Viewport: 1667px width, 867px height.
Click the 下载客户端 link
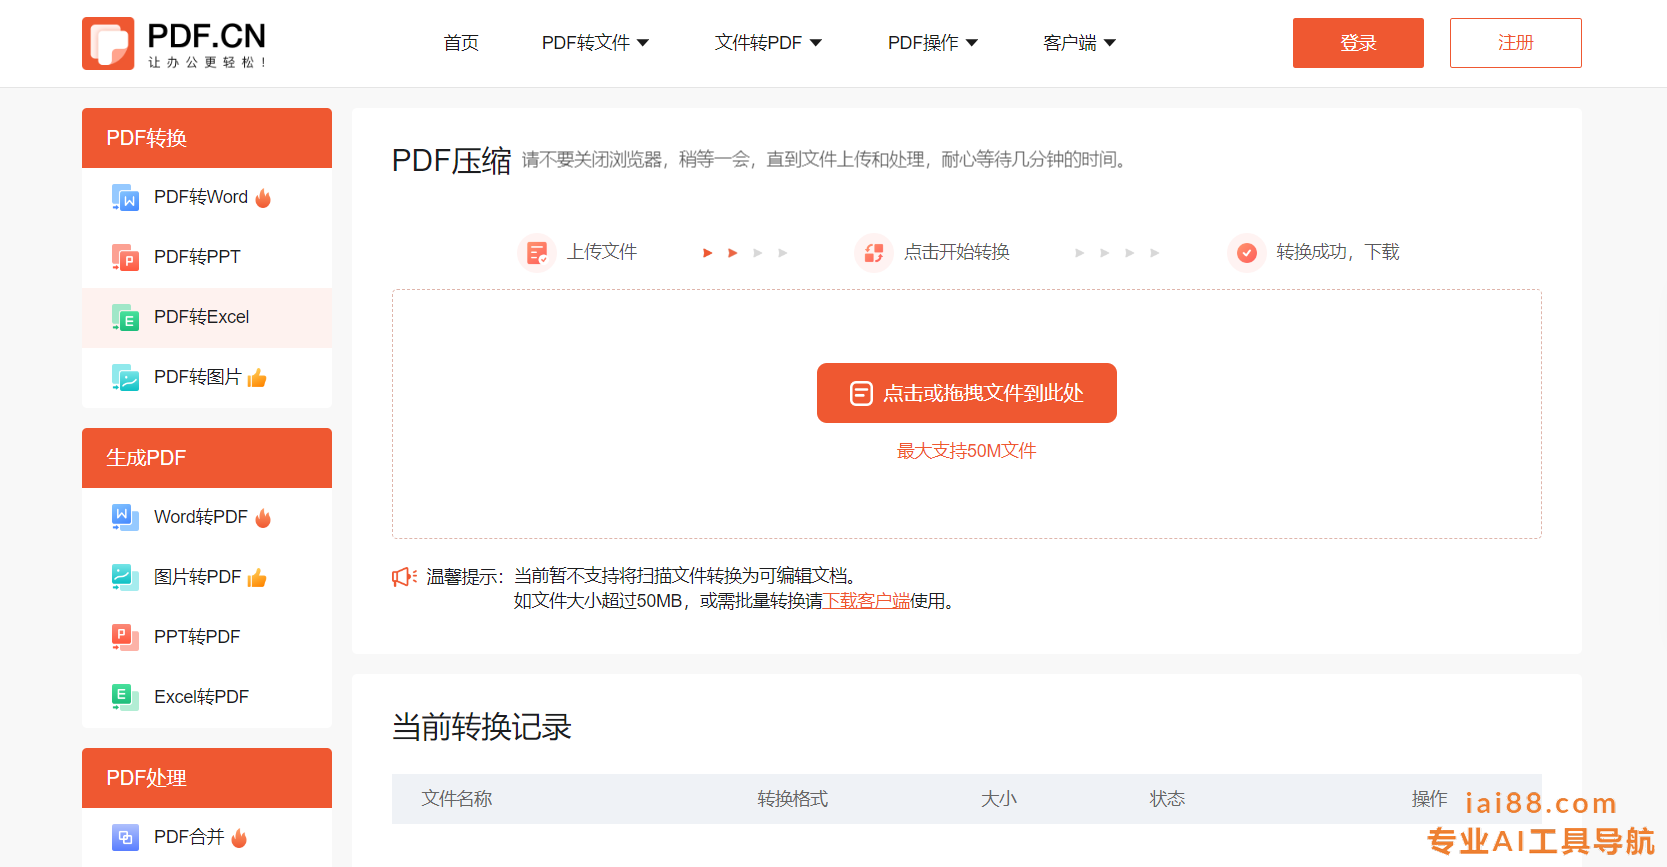click(866, 601)
